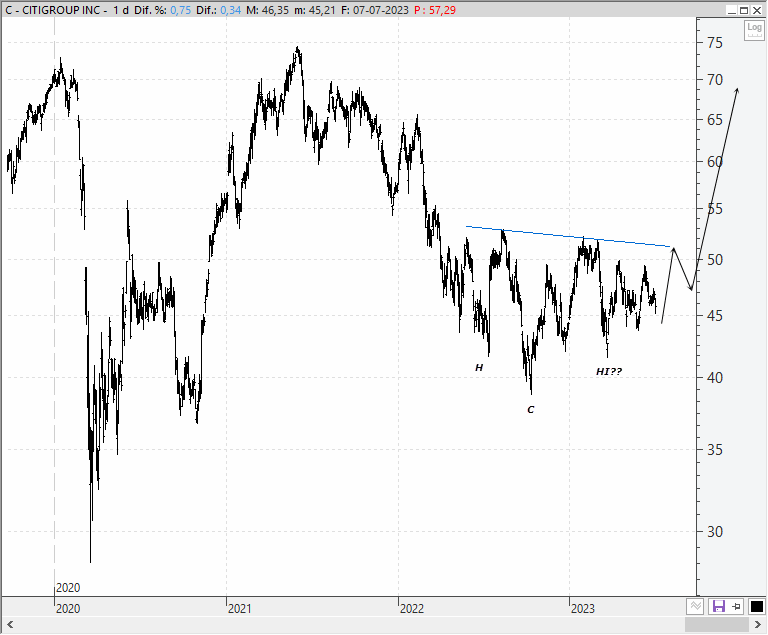Click the 2023 label on time axis

click(582, 609)
